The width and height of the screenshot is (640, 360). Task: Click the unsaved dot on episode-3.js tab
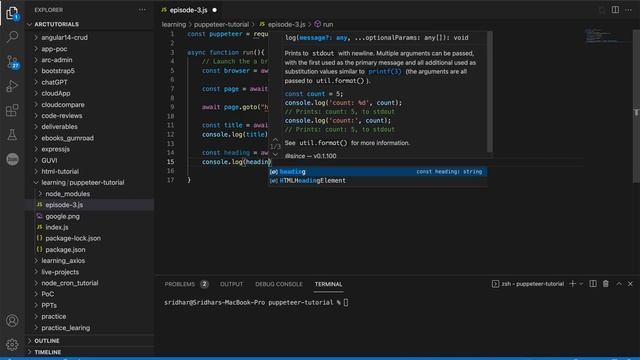click(x=214, y=10)
